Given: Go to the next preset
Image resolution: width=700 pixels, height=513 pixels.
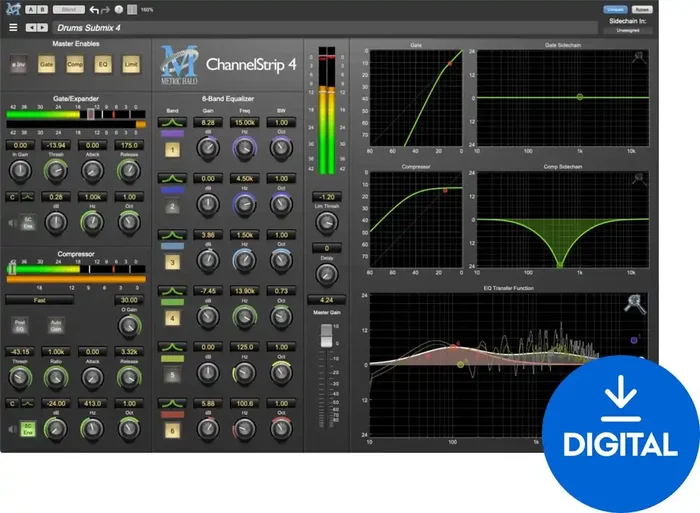Looking at the screenshot, I should (x=42, y=28).
